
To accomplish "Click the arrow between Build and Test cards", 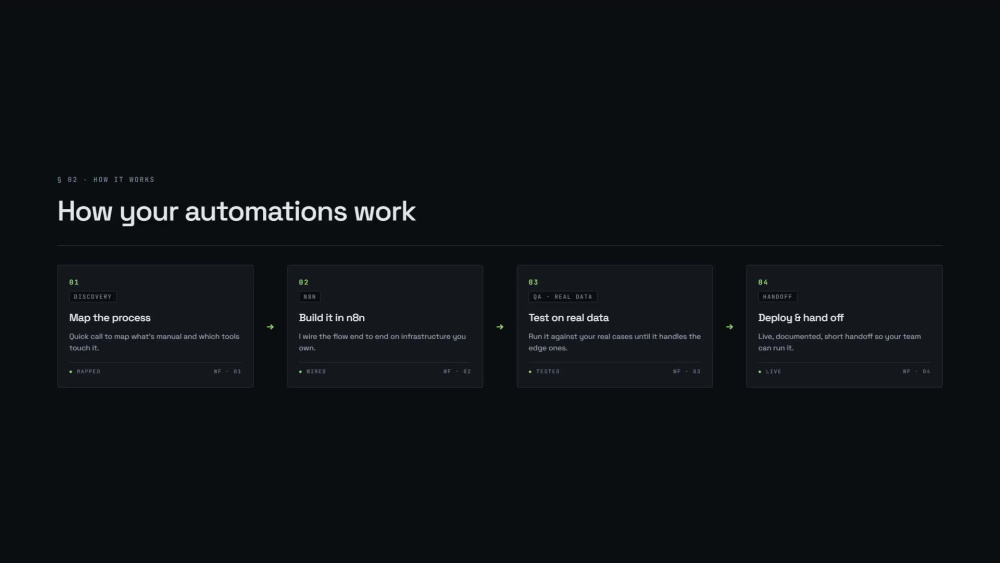I will (x=500, y=326).
